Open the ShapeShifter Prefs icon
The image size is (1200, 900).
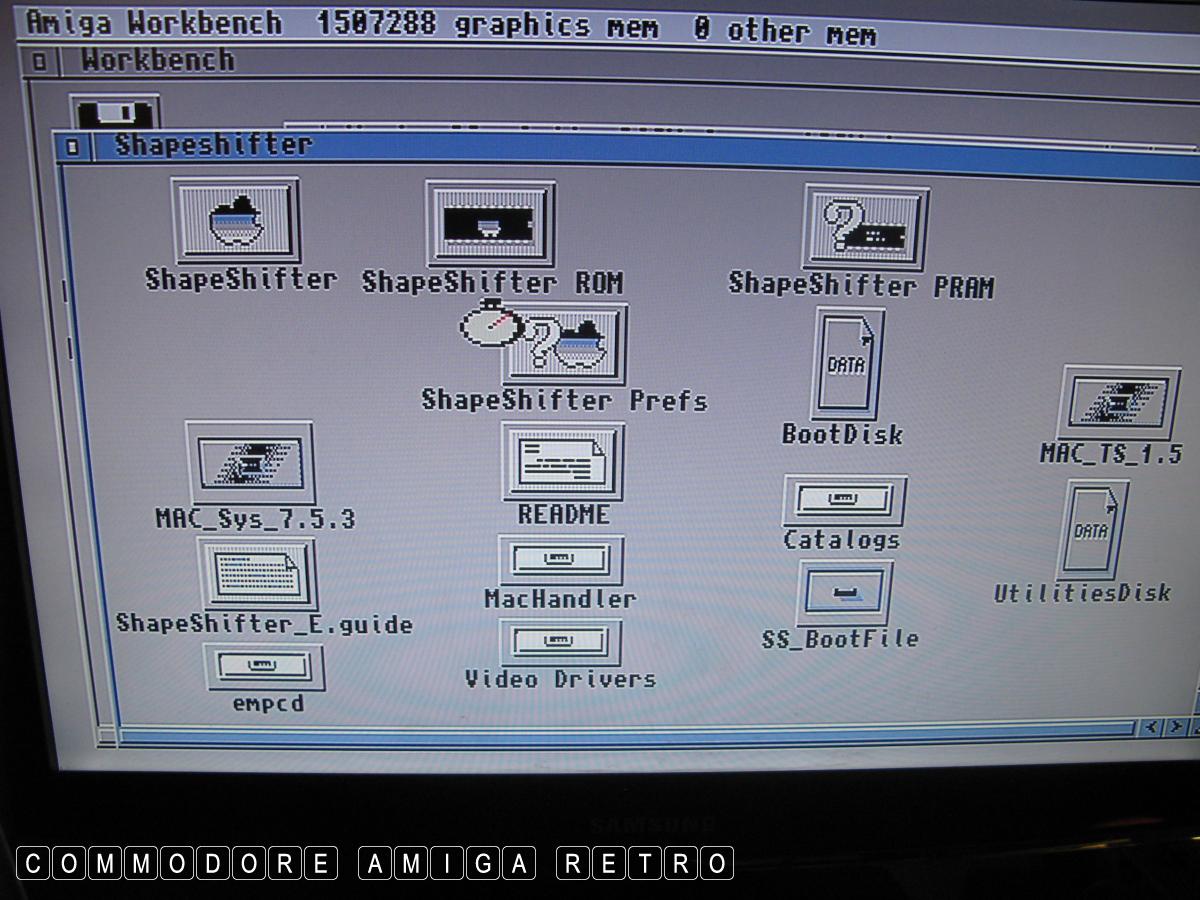tap(565, 346)
